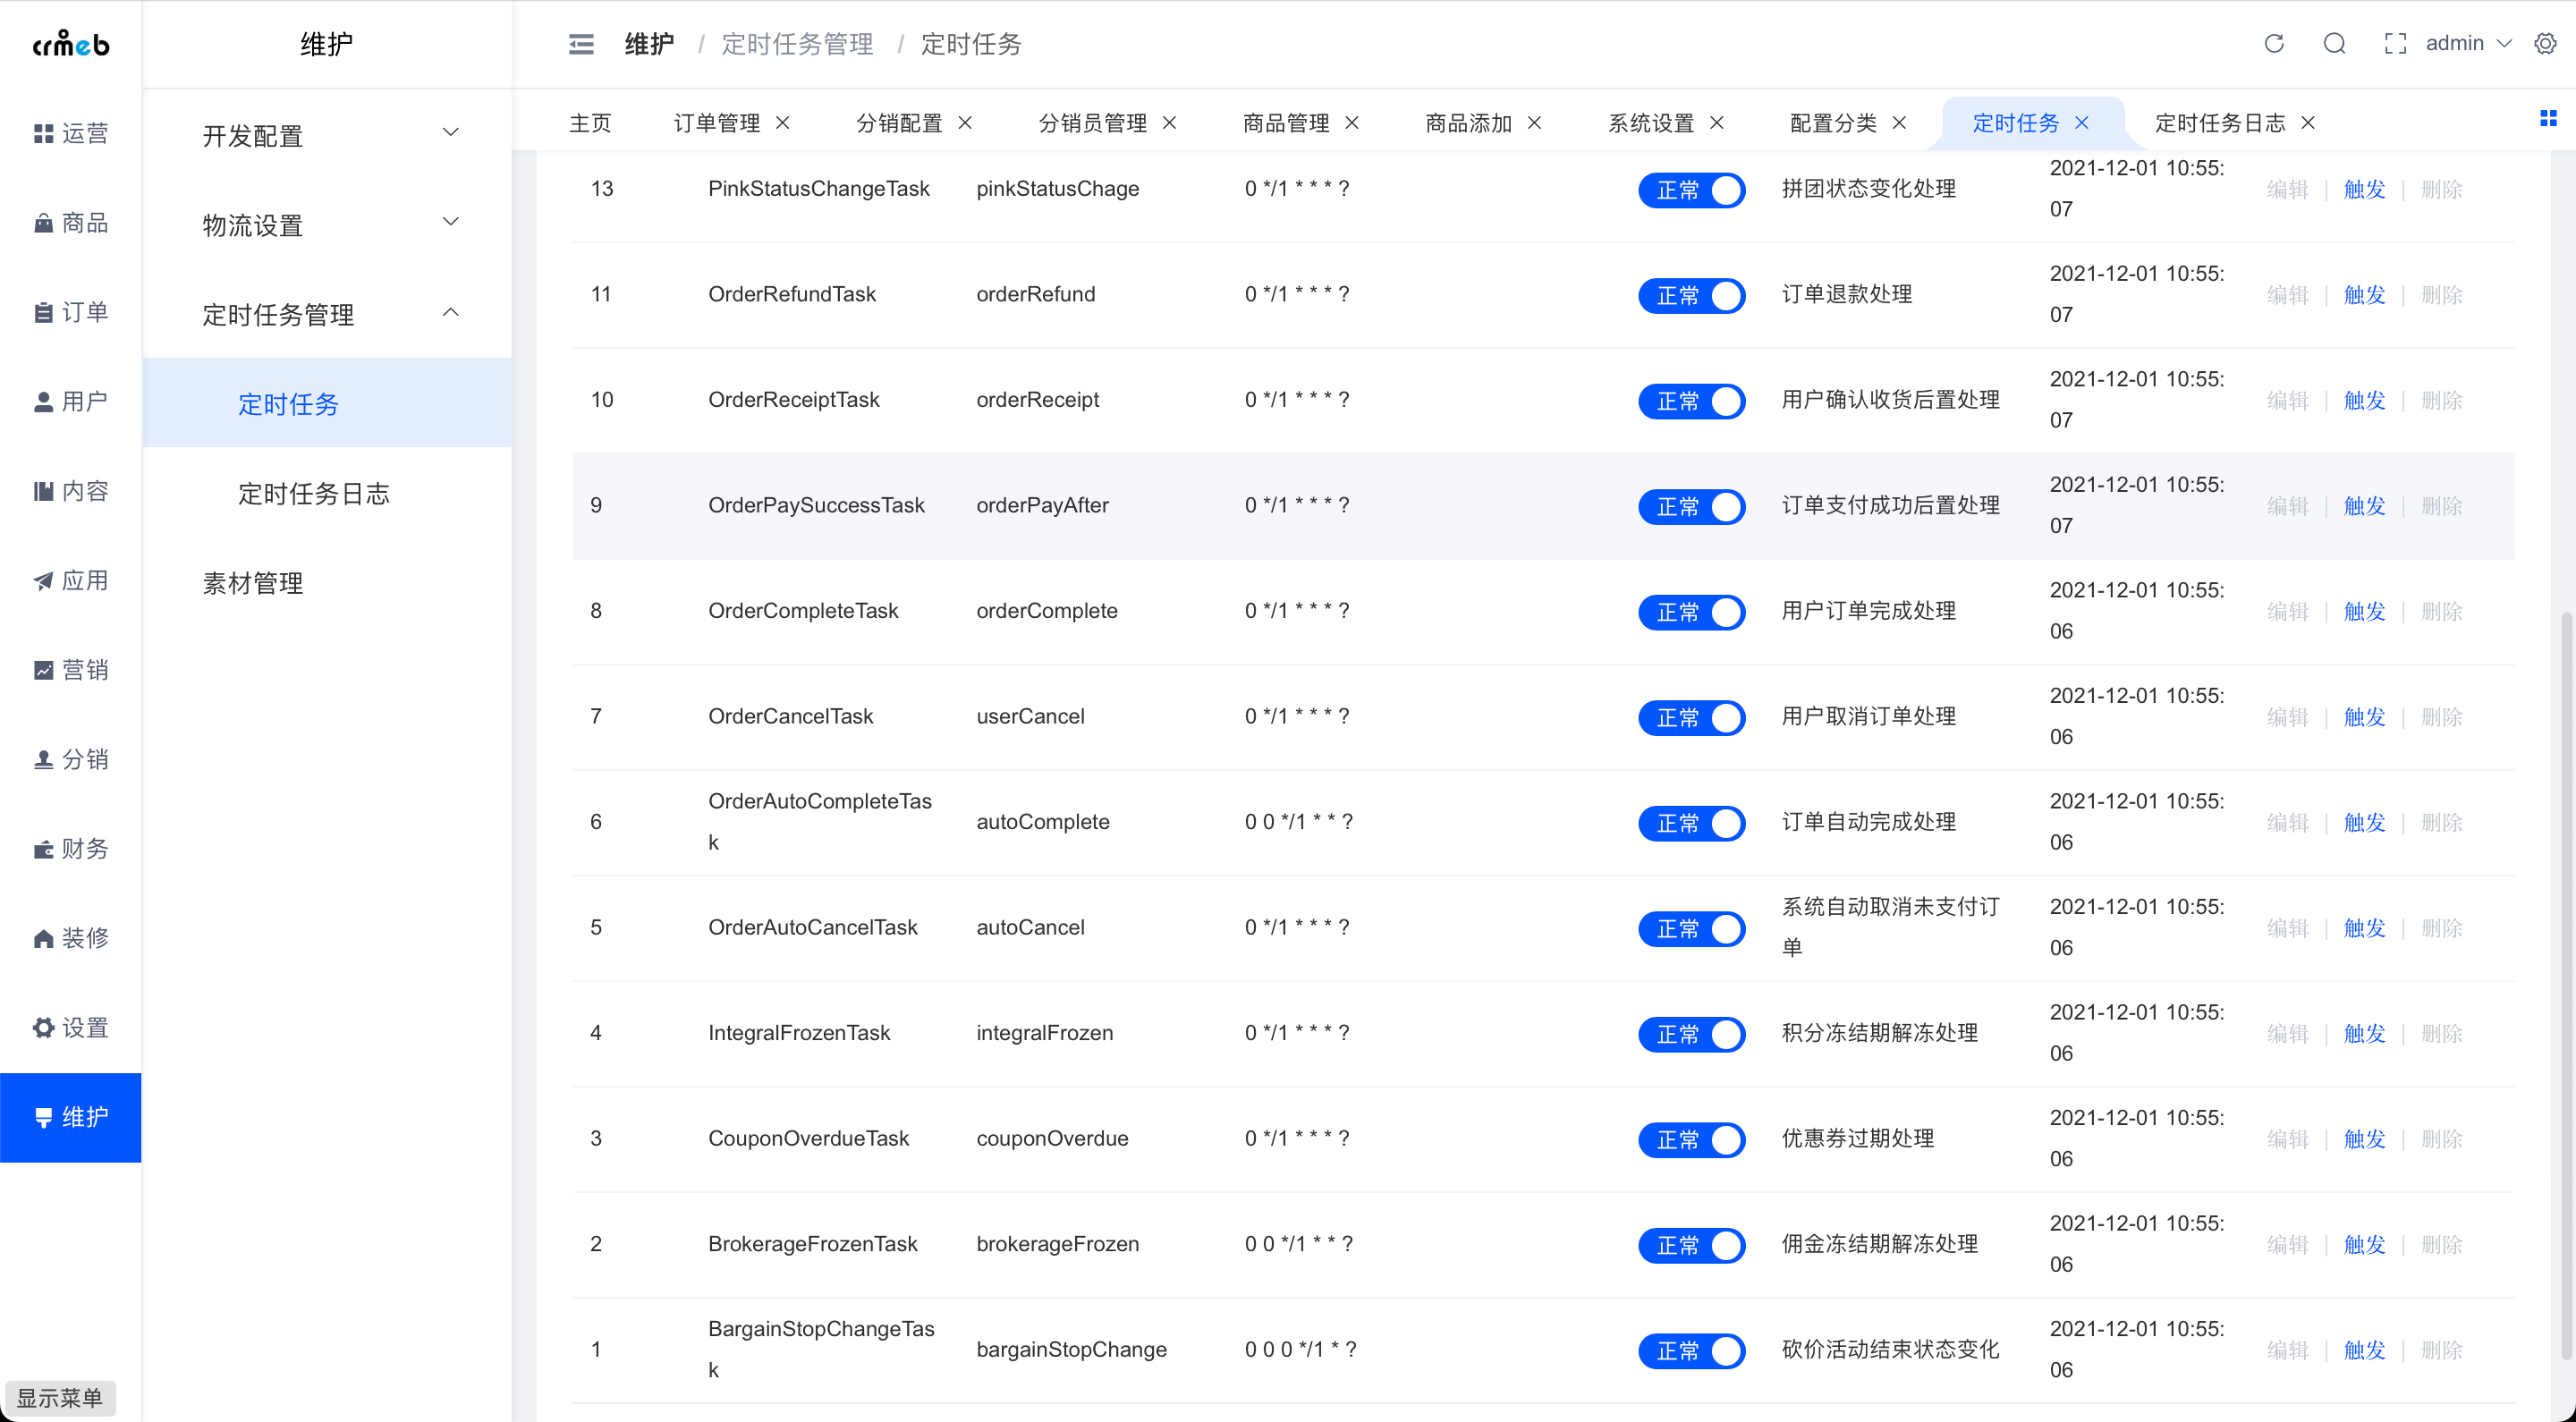Open the tabs grid options icon
The image size is (2576, 1422).
(2548, 119)
